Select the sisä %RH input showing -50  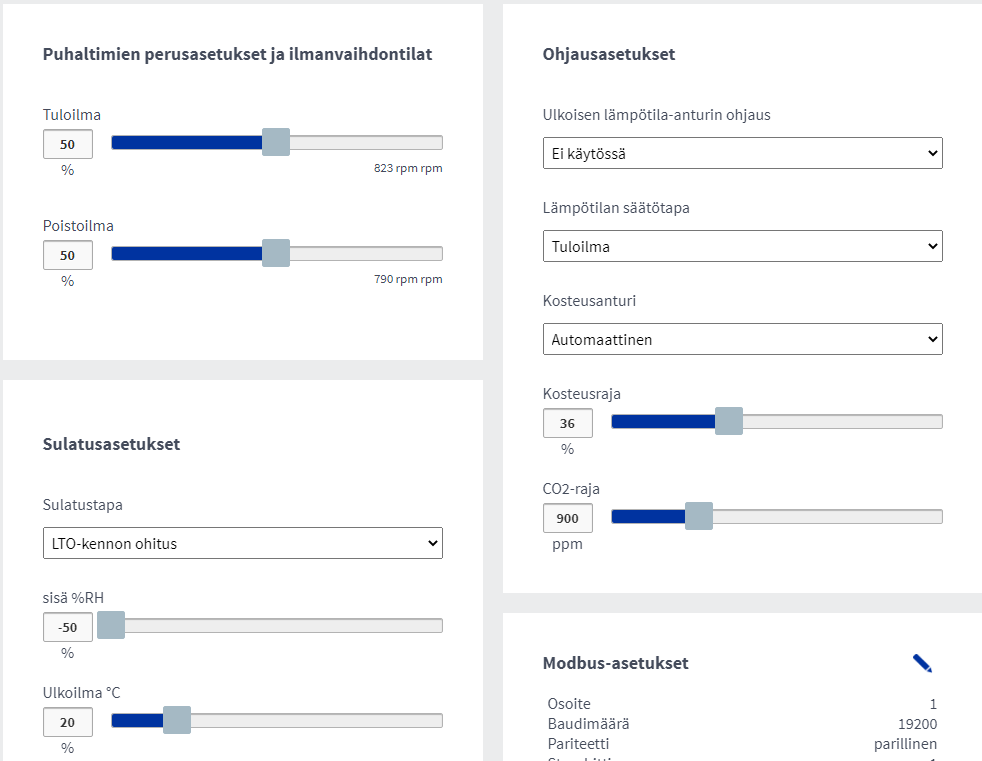point(68,627)
